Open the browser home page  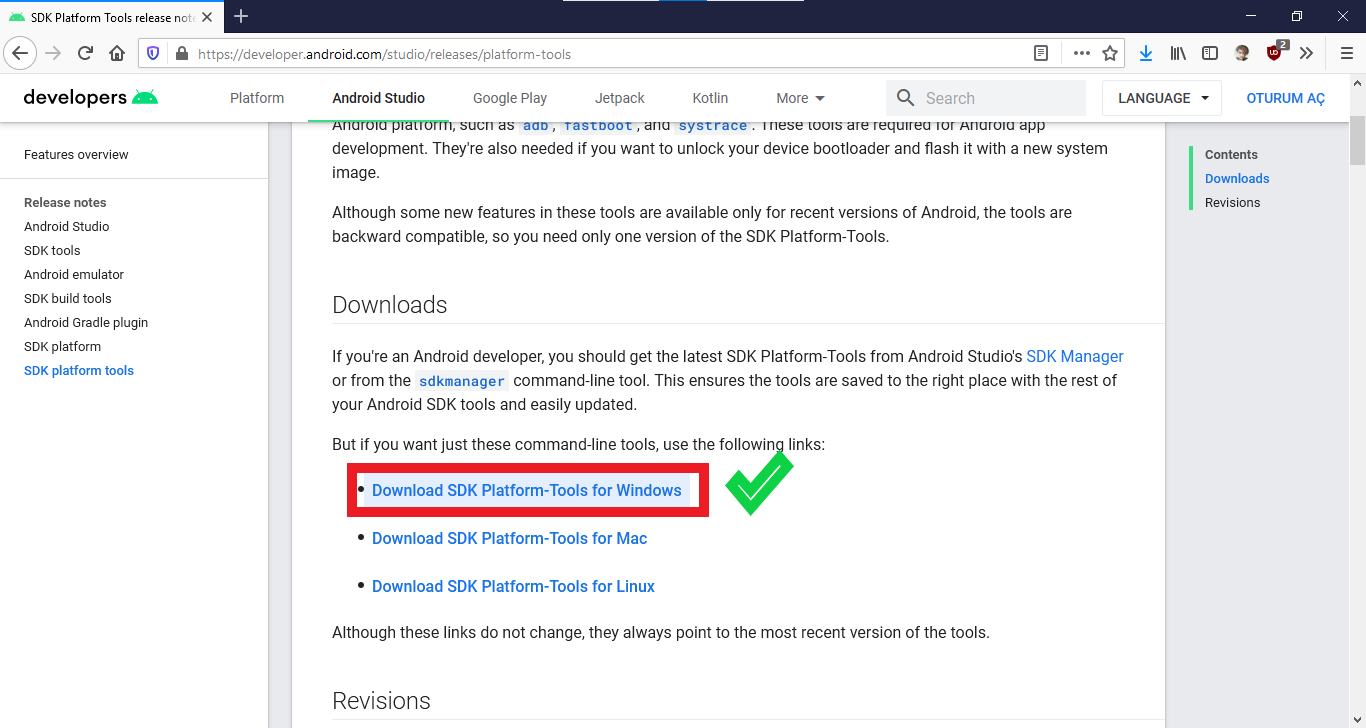[117, 54]
